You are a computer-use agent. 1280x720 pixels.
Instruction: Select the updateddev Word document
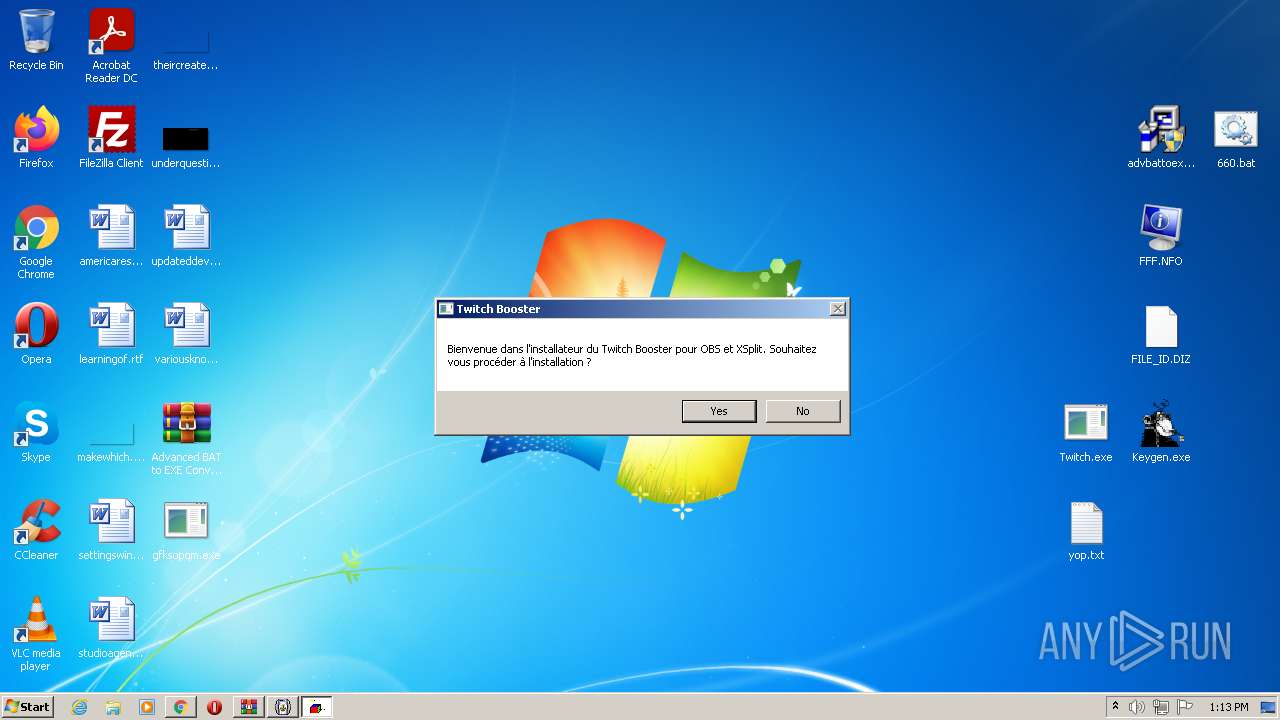(x=186, y=236)
